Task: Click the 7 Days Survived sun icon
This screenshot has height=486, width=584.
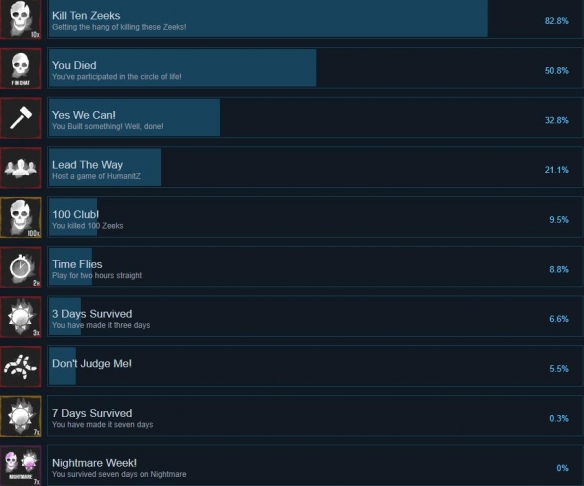Action: click(21, 416)
